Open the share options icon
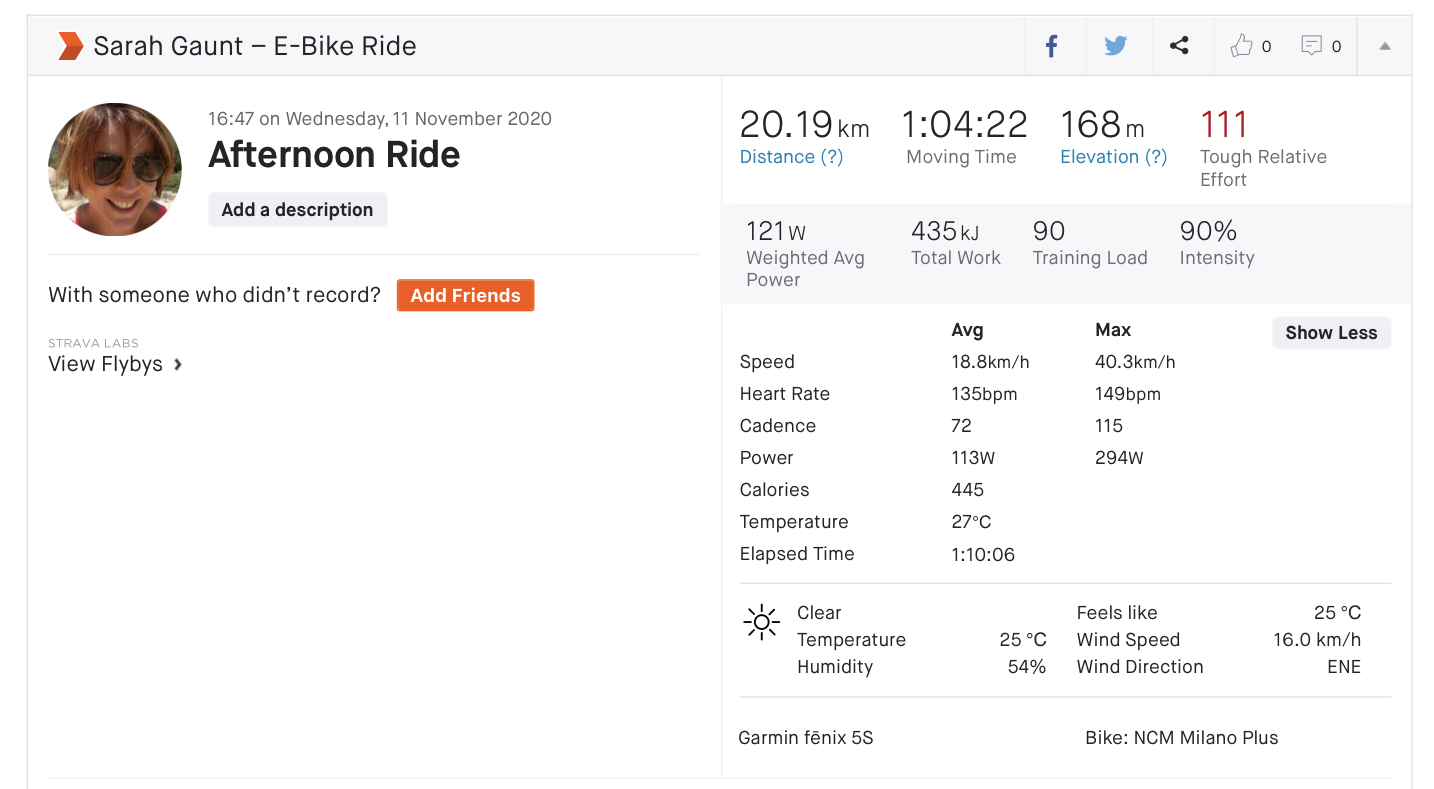 coord(1179,46)
